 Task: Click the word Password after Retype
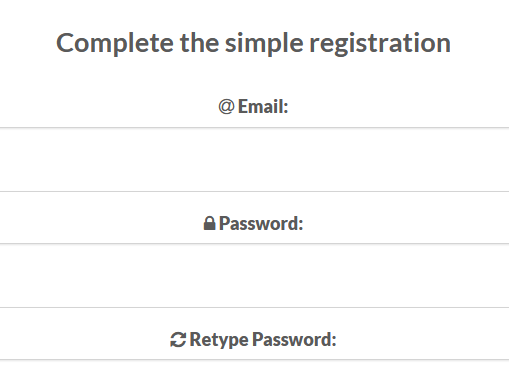pyautogui.click(x=294, y=340)
